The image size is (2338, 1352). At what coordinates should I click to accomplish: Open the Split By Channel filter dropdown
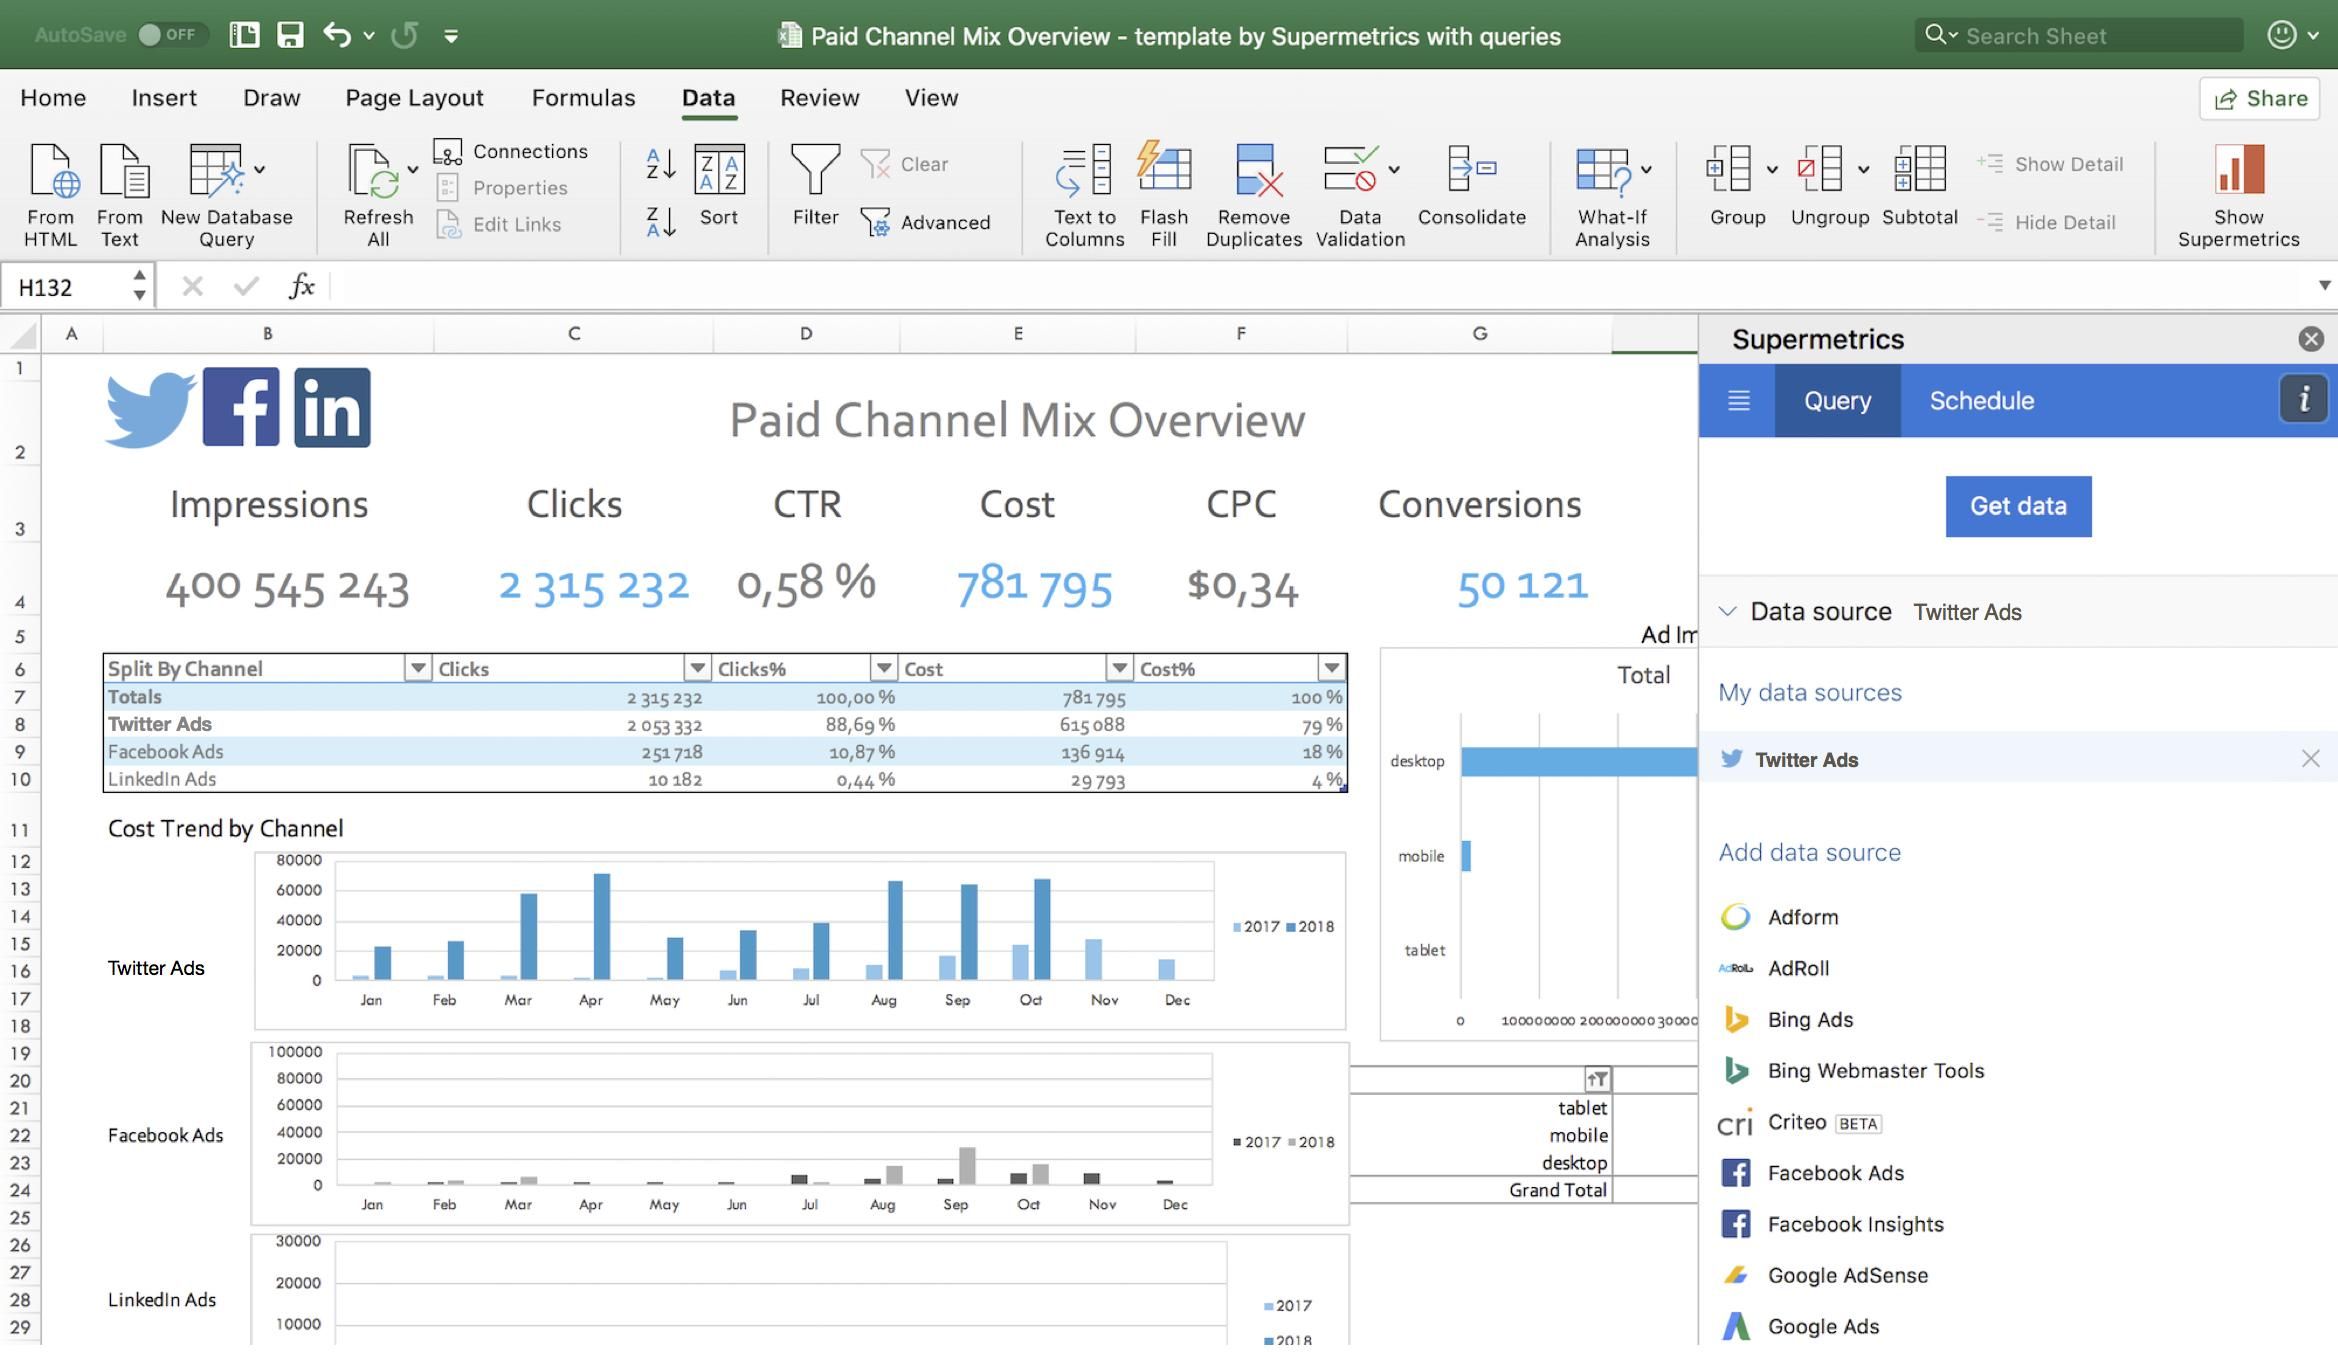(417, 668)
